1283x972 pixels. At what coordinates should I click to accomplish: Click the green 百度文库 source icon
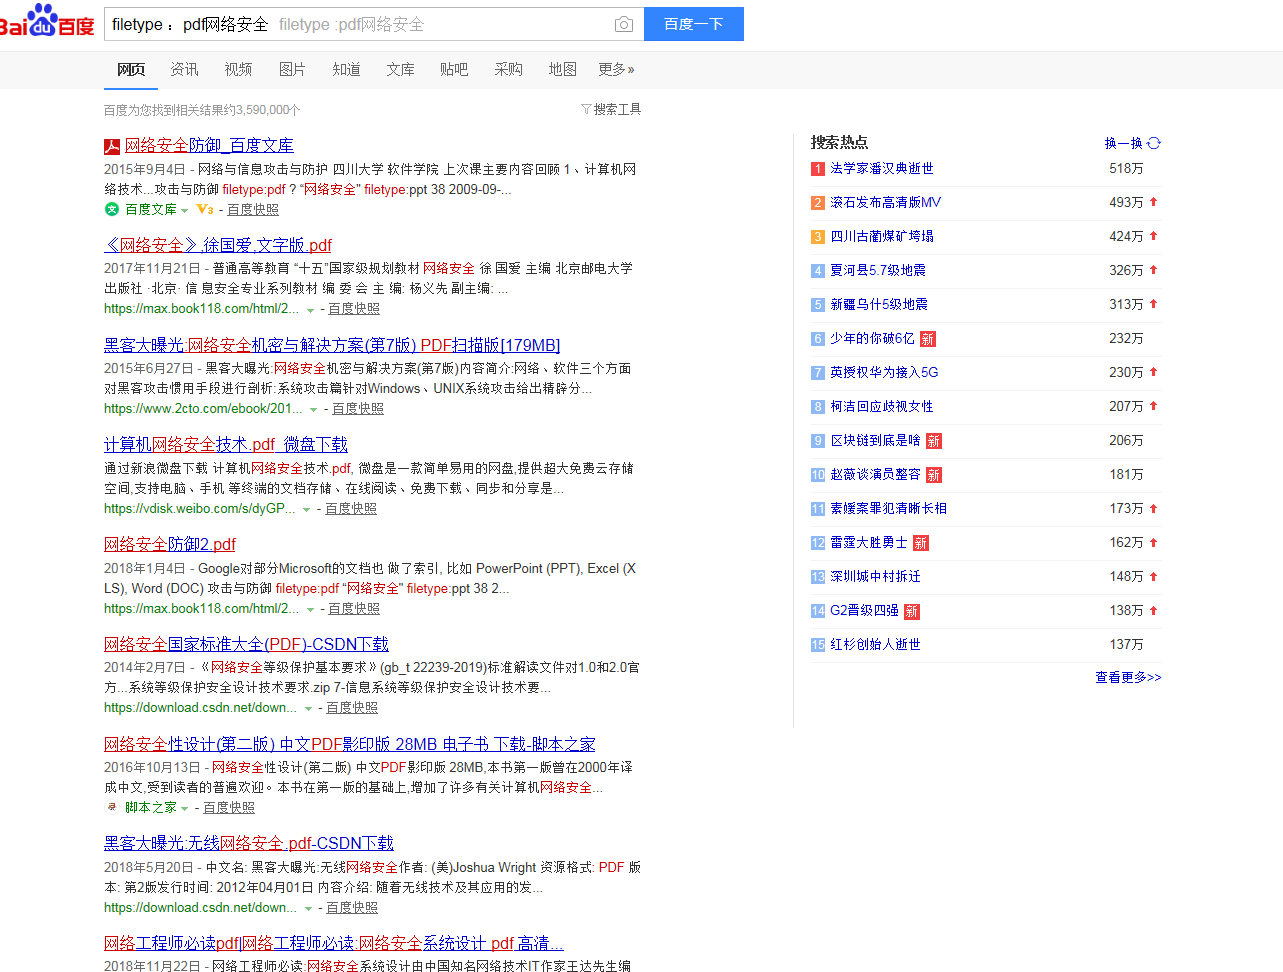[x=112, y=209]
